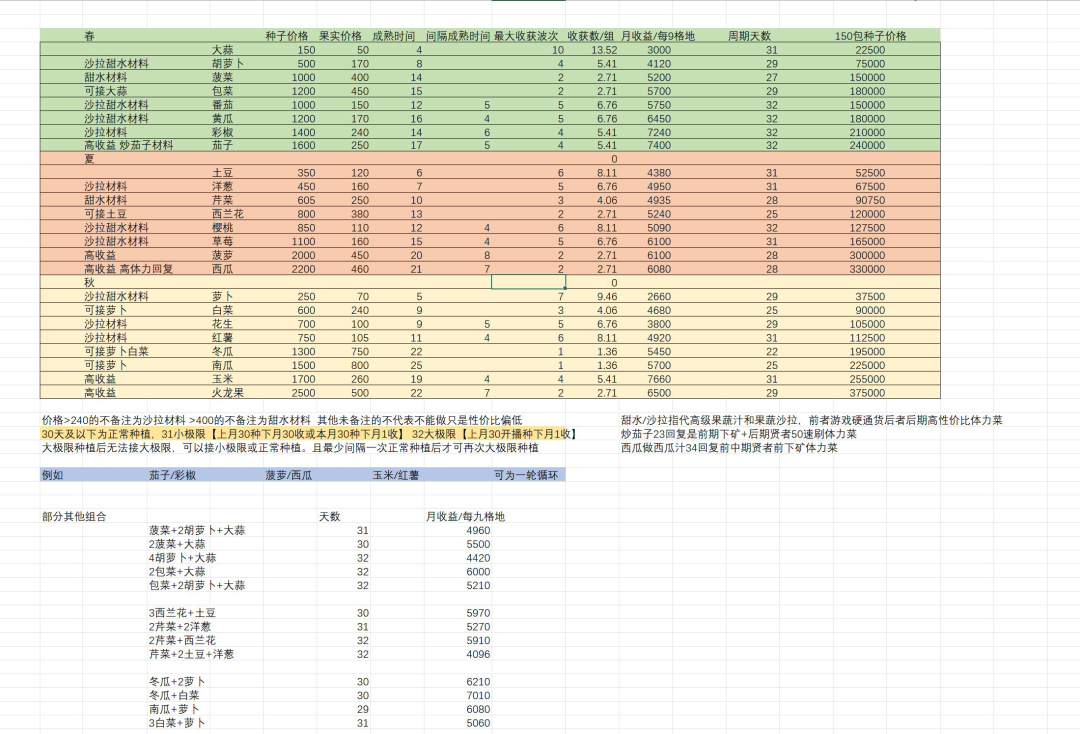Click the '可为一轮循环' cell
Viewport: 1080px width, 734px height.
pos(526,475)
